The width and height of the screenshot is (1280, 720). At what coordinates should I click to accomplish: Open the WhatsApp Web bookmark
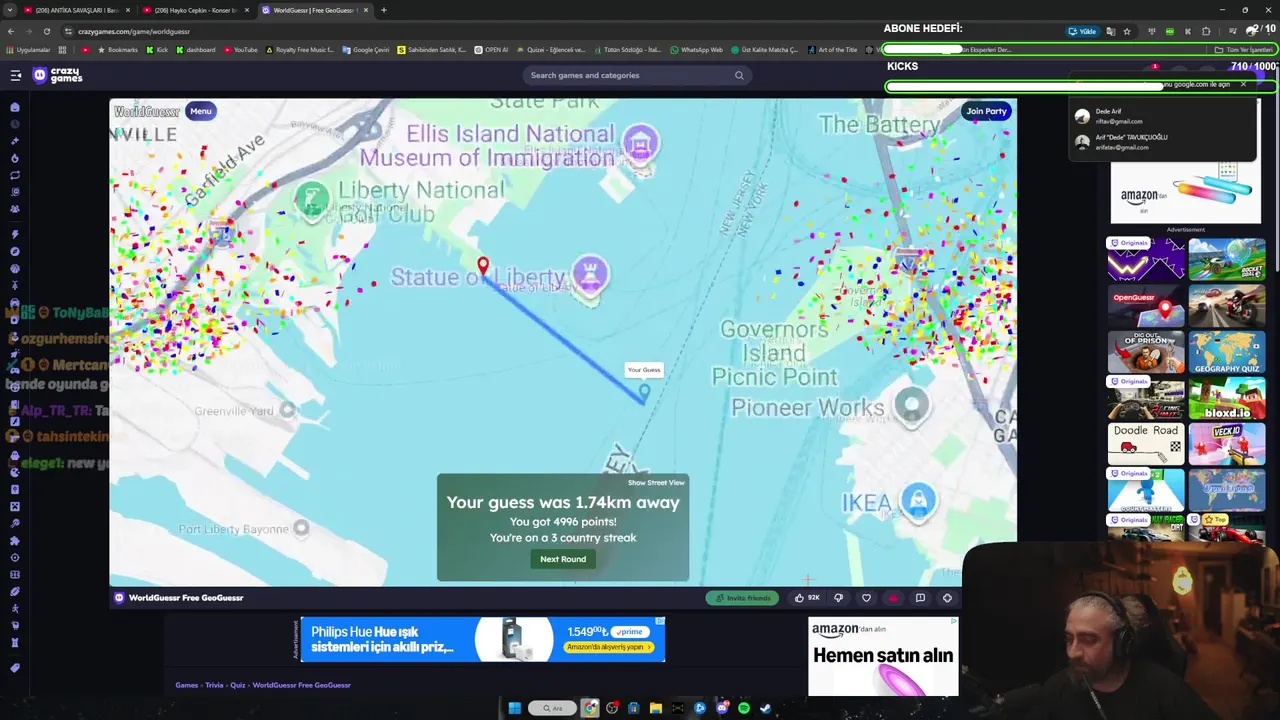697,49
